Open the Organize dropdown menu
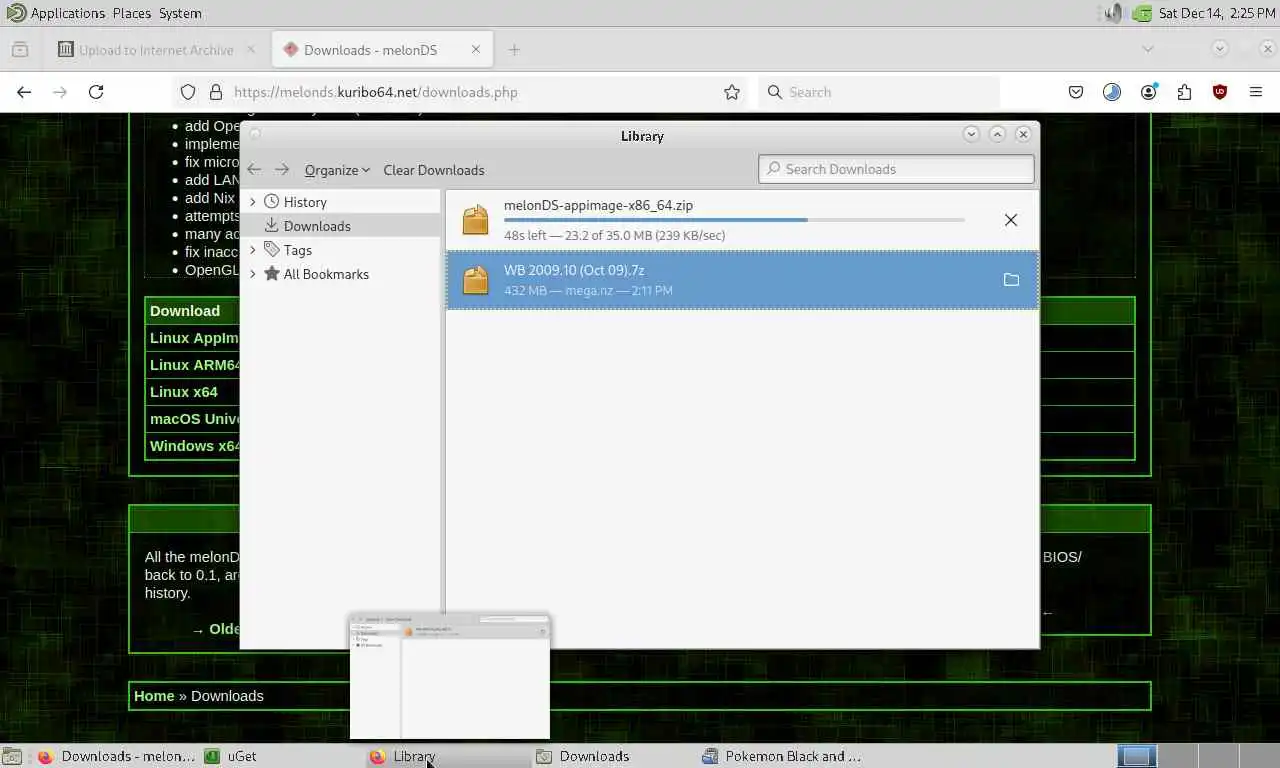 [337, 170]
